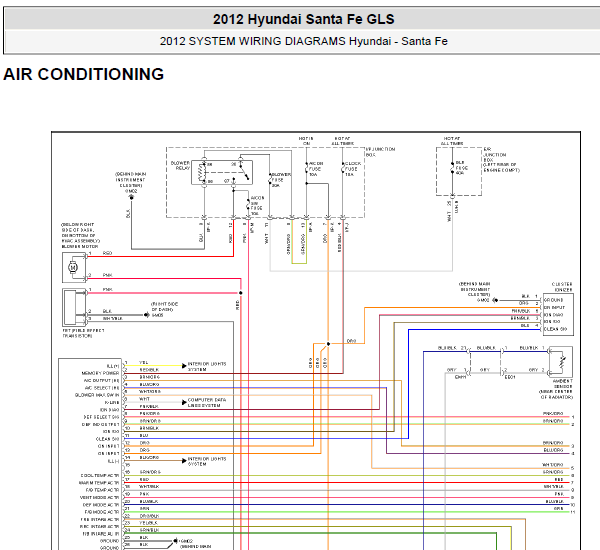This screenshot has width=600, height=550.
Task: Click the "CLOCK FUSE 15A" label
Action: click(x=353, y=169)
